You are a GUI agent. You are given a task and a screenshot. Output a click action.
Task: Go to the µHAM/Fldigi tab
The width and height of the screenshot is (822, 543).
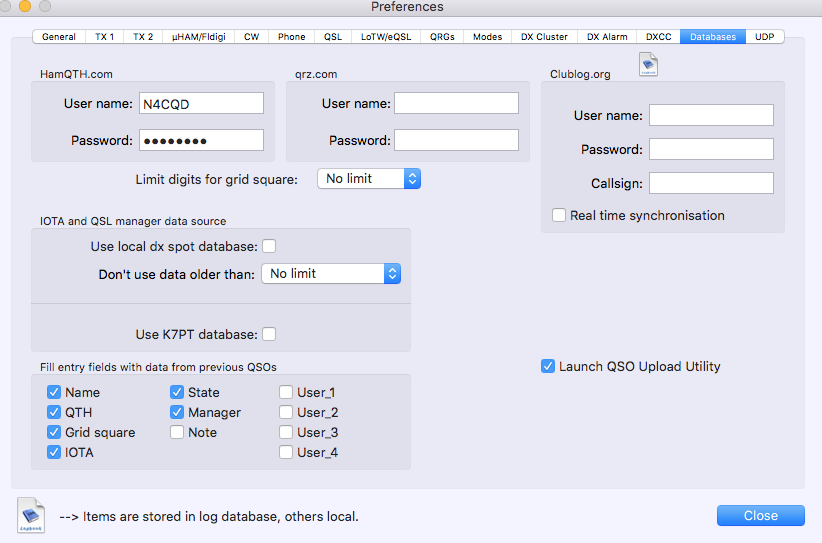point(200,37)
